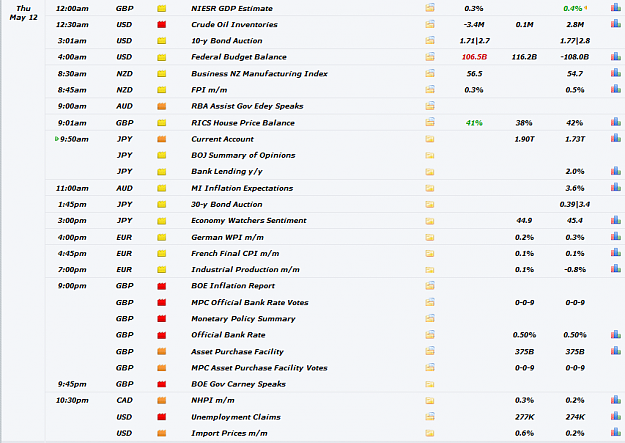The width and height of the screenshot is (625, 443).
Task: Select Thu May 12 date cell
Action: 24,13
